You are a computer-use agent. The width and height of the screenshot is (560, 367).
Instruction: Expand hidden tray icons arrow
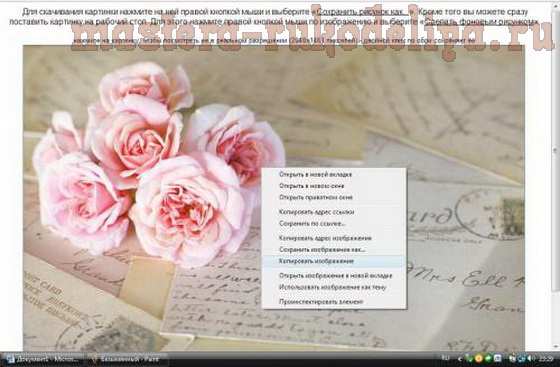click(x=460, y=358)
